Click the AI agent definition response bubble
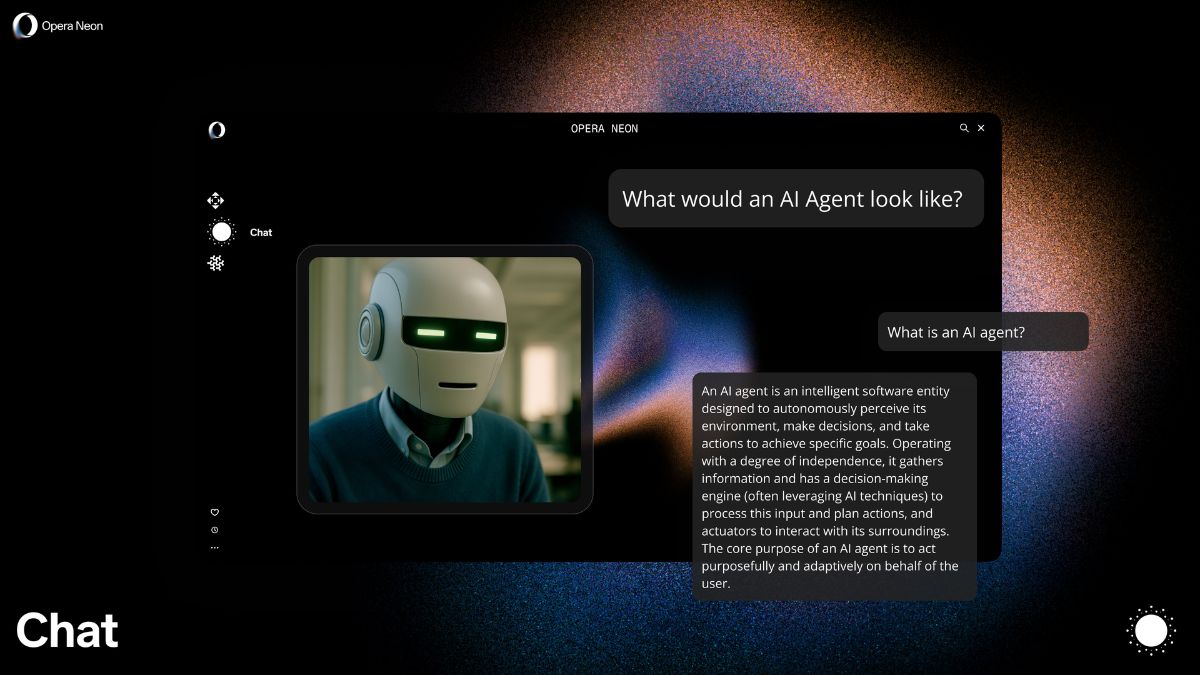Viewport: 1200px width, 675px height. click(x=834, y=486)
